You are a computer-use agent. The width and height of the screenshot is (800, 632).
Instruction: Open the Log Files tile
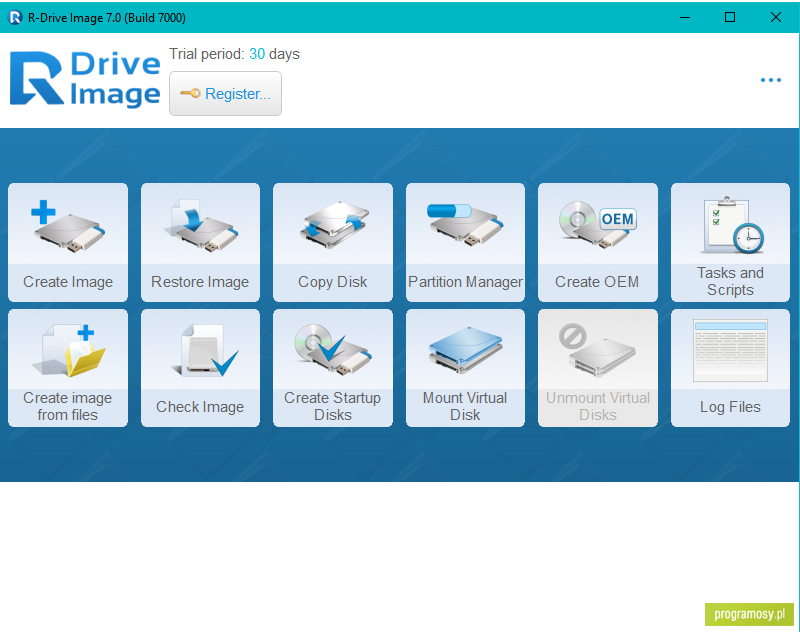pyautogui.click(x=730, y=368)
